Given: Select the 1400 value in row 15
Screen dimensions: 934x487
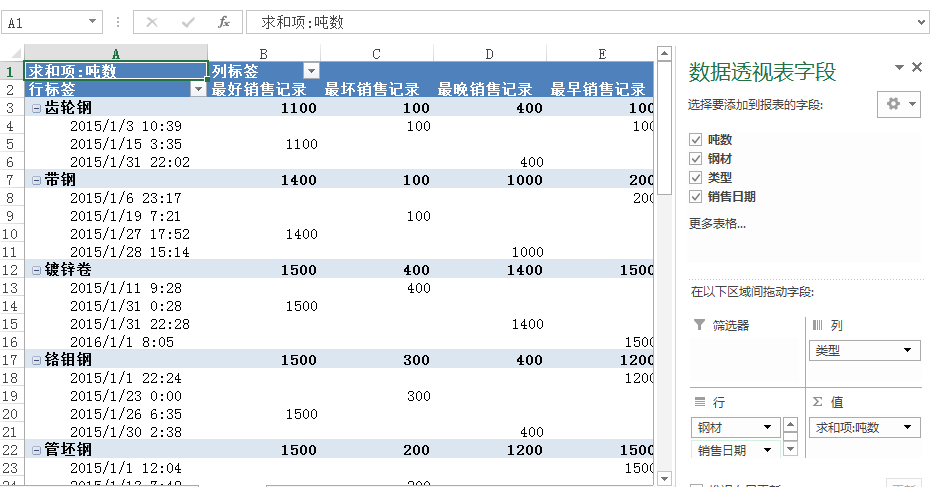Looking at the screenshot, I should tap(528, 324).
